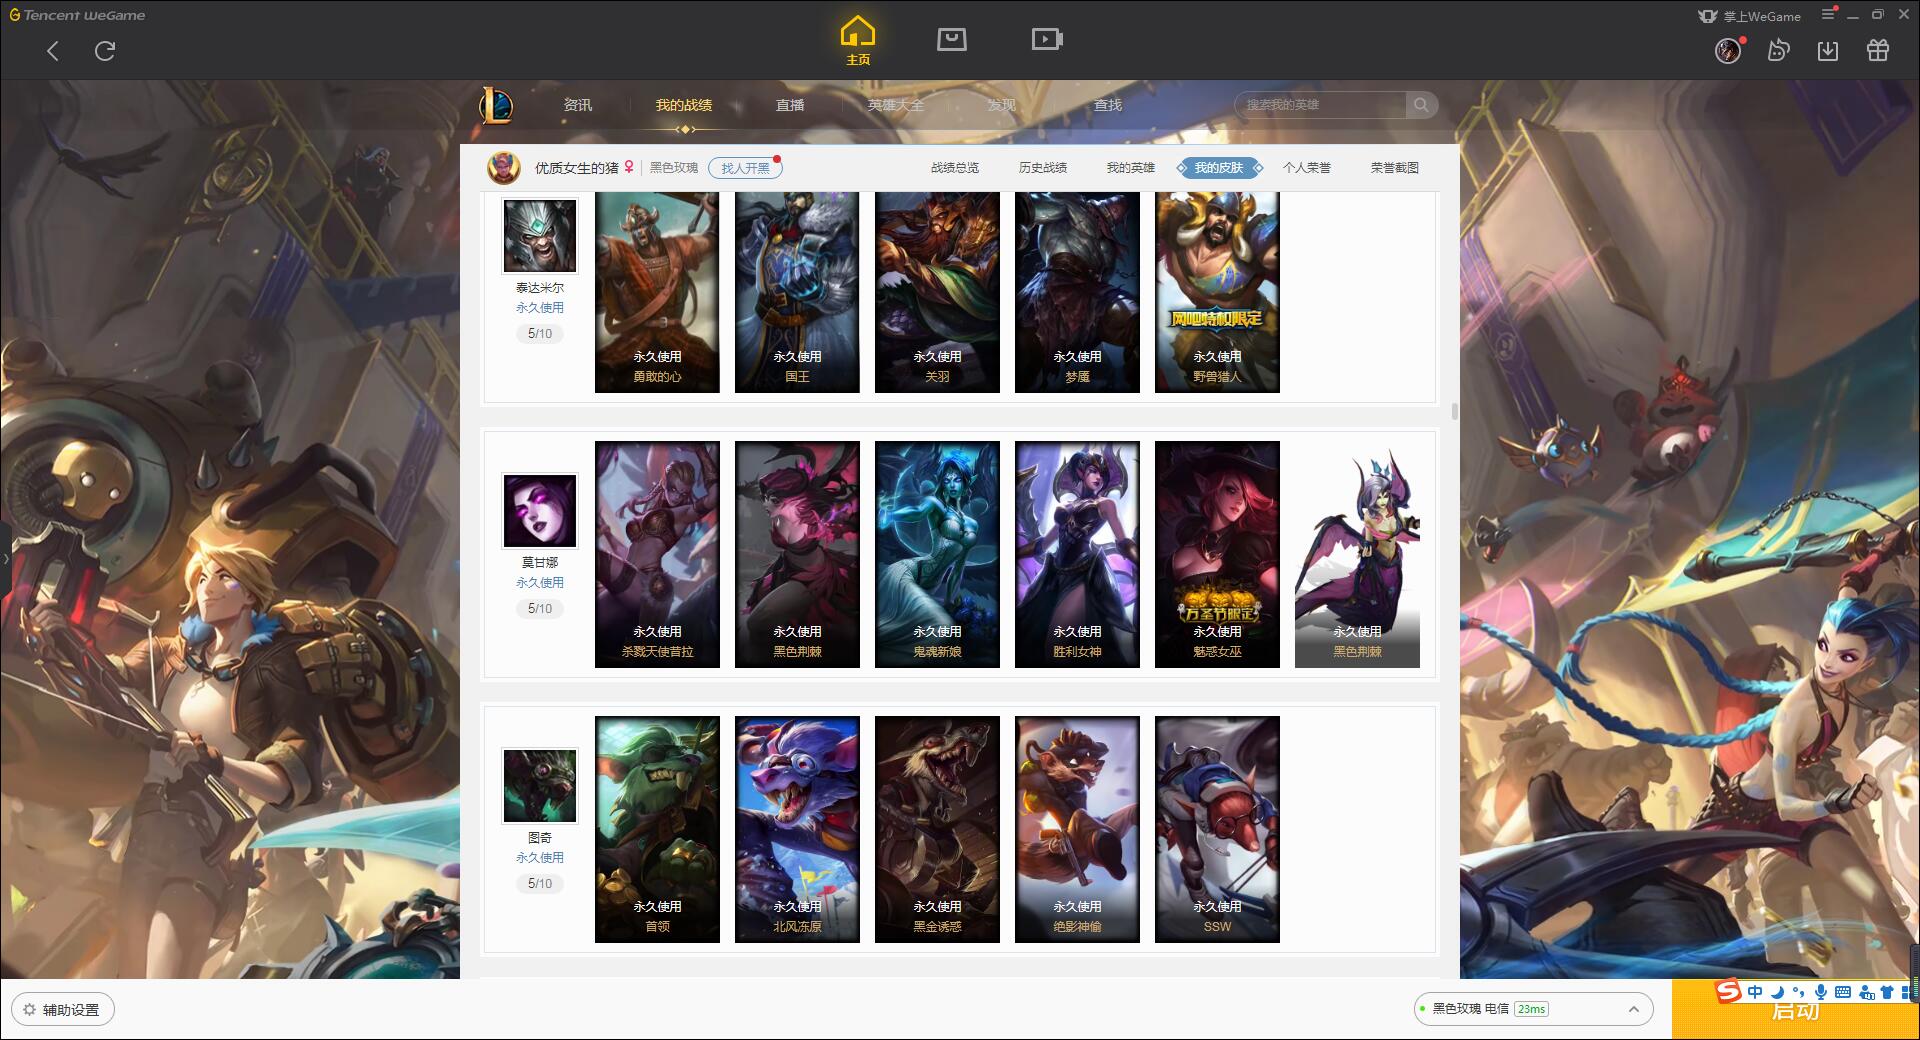
Task: Open the 辅助设置 settings button
Action: 63,1010
